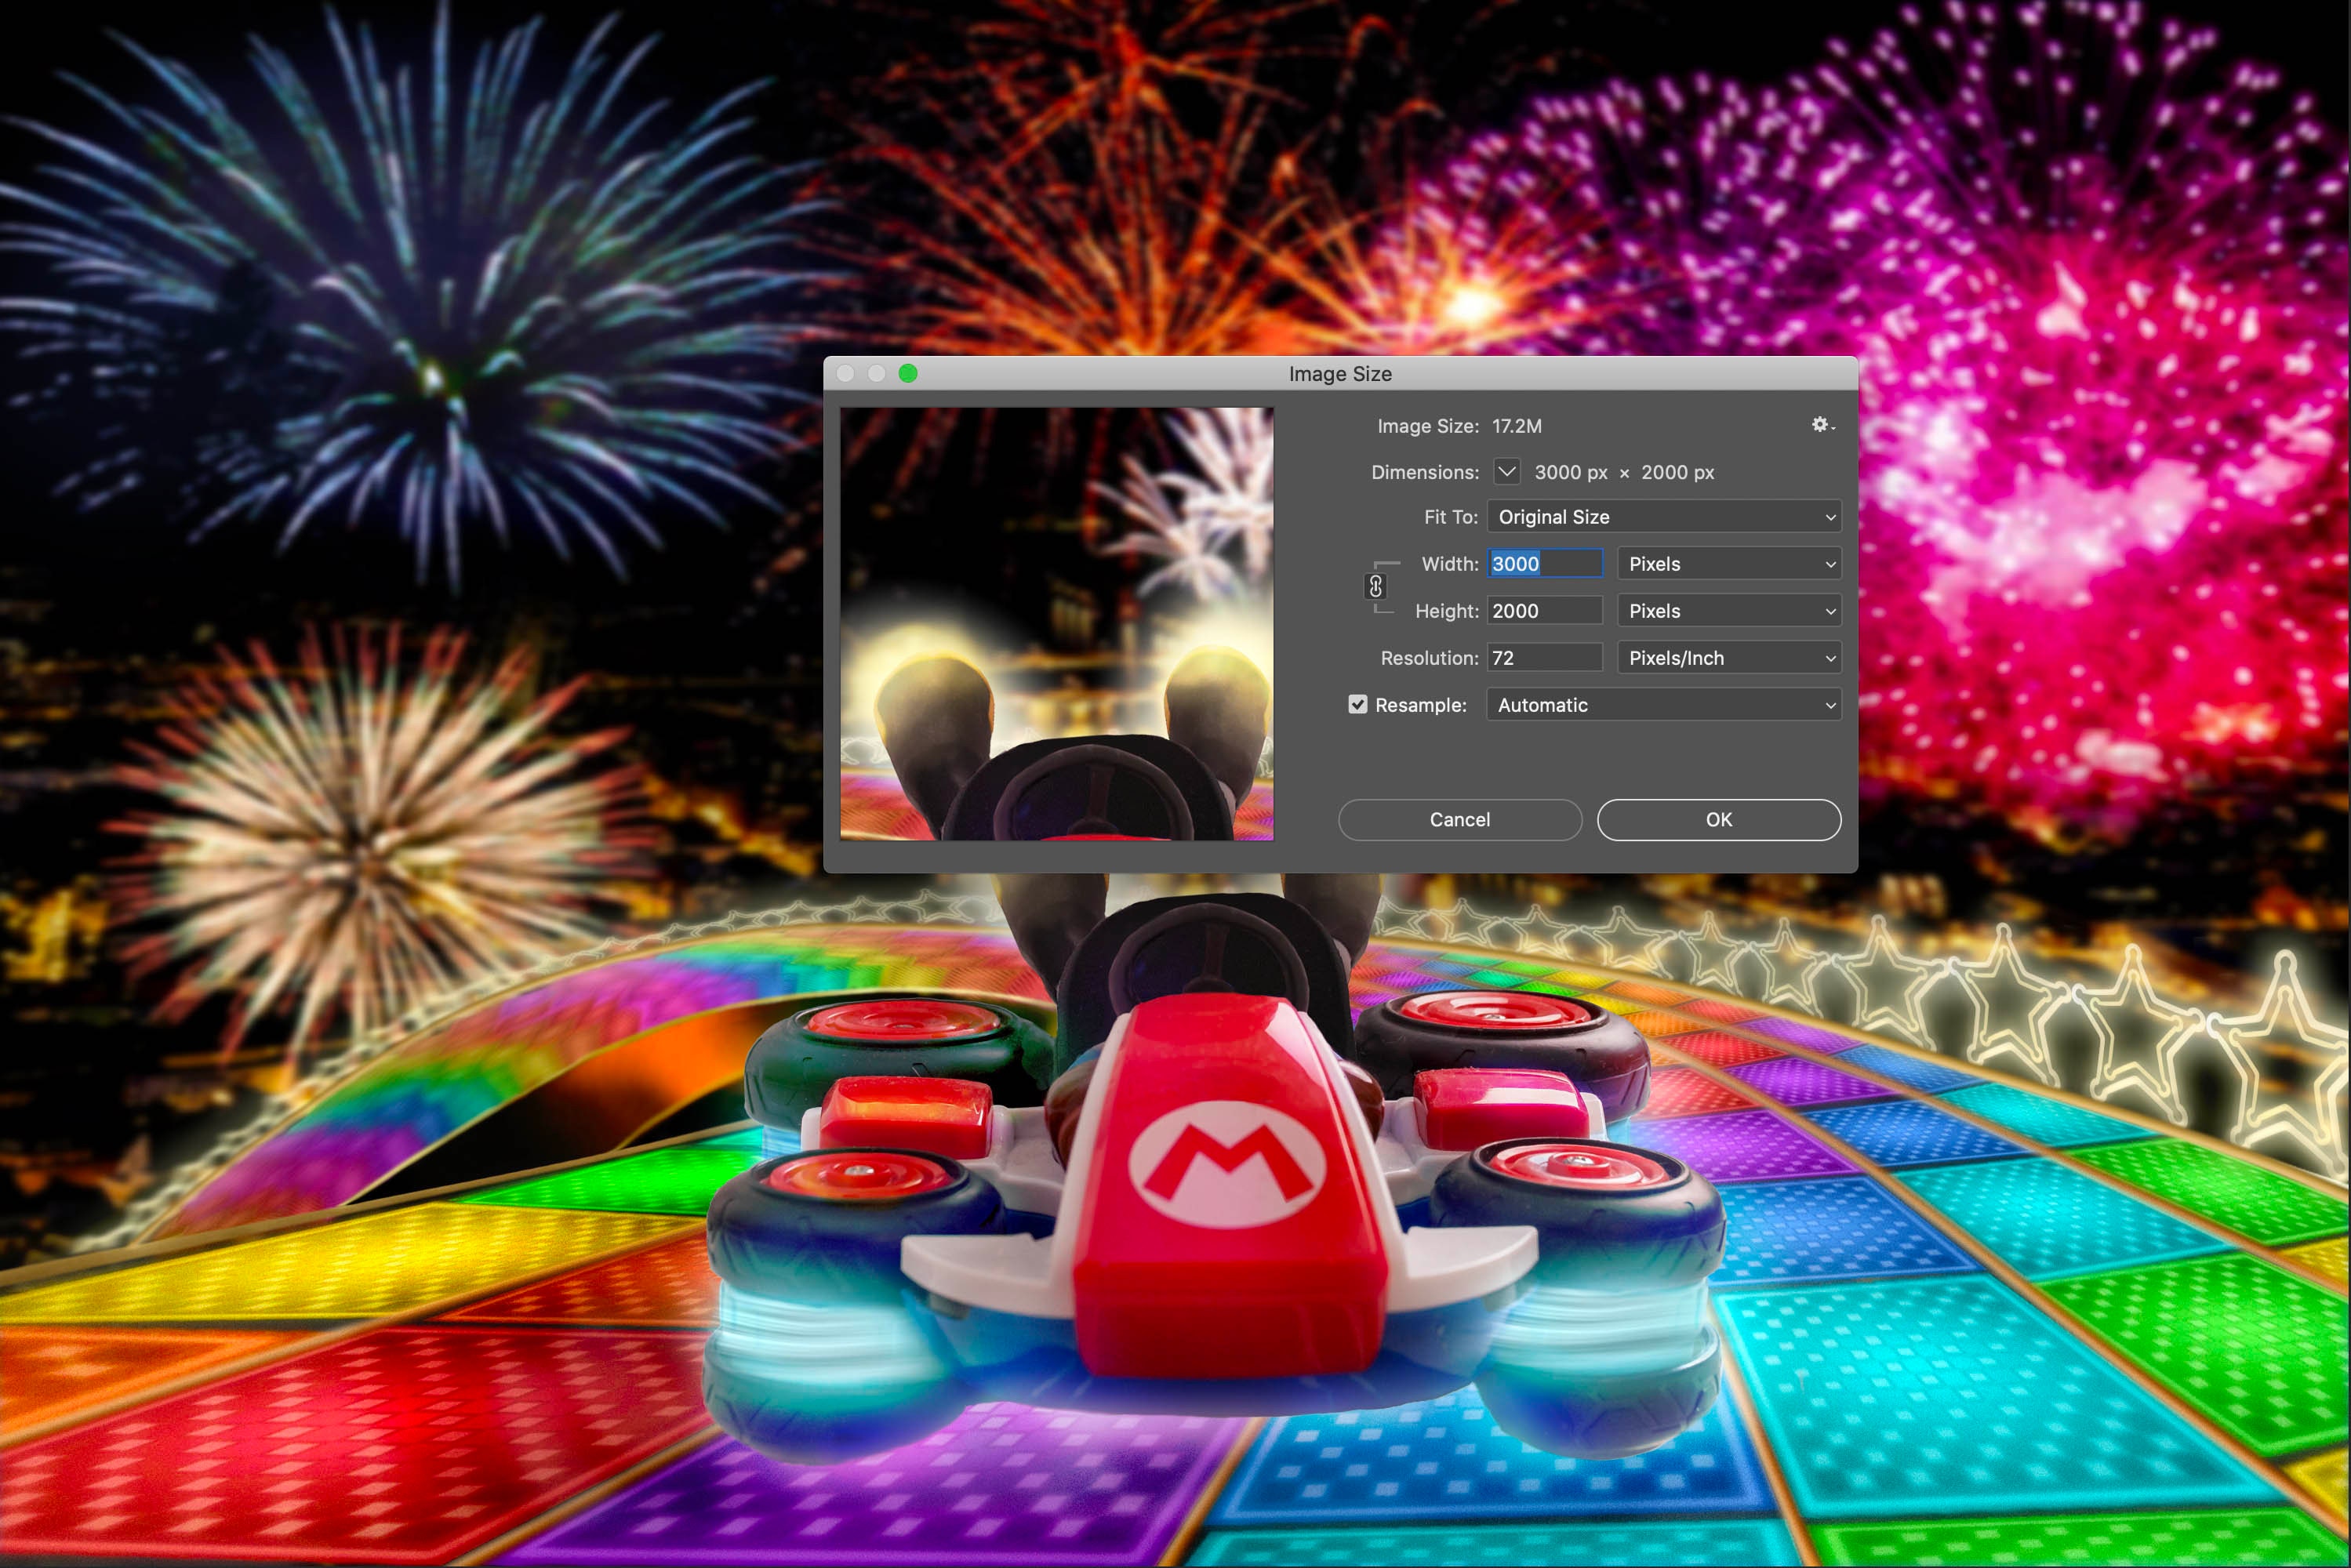The width and height of the screenshot is (2351, 1568).
Task: Open the Fit To dropdown showing Original Size
Action: (1663, 517)
